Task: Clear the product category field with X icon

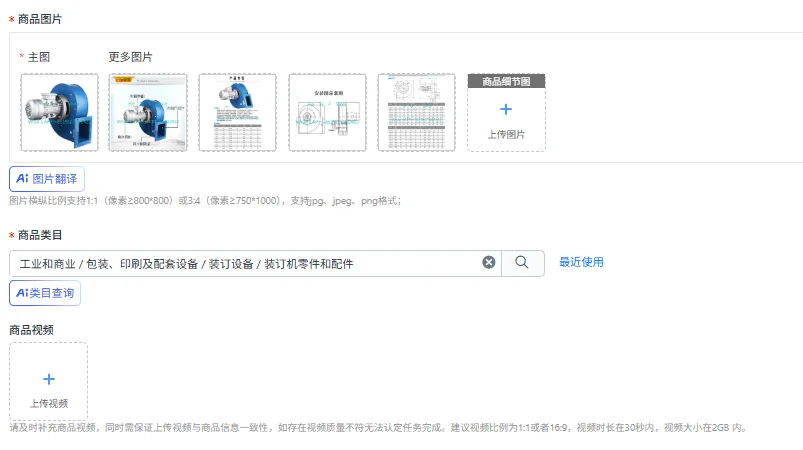Action: click(489, 263)
